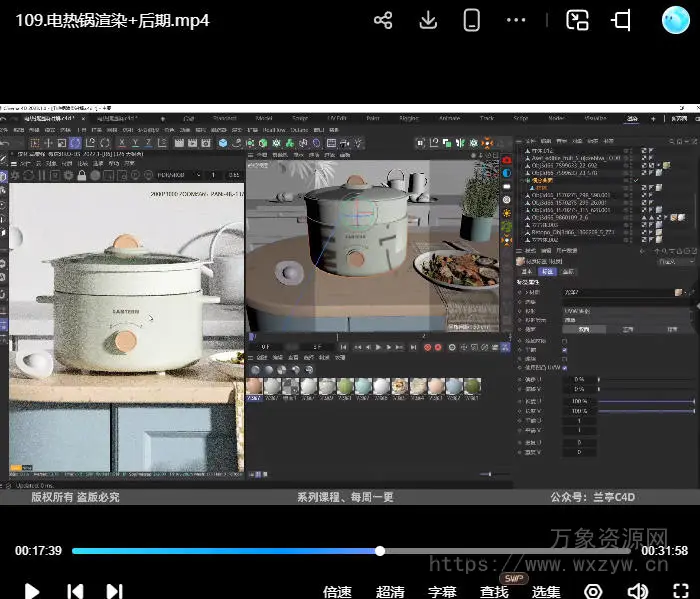Open the user avatar profile
Screen dimensions: 700x599
(x=677, y=20)
